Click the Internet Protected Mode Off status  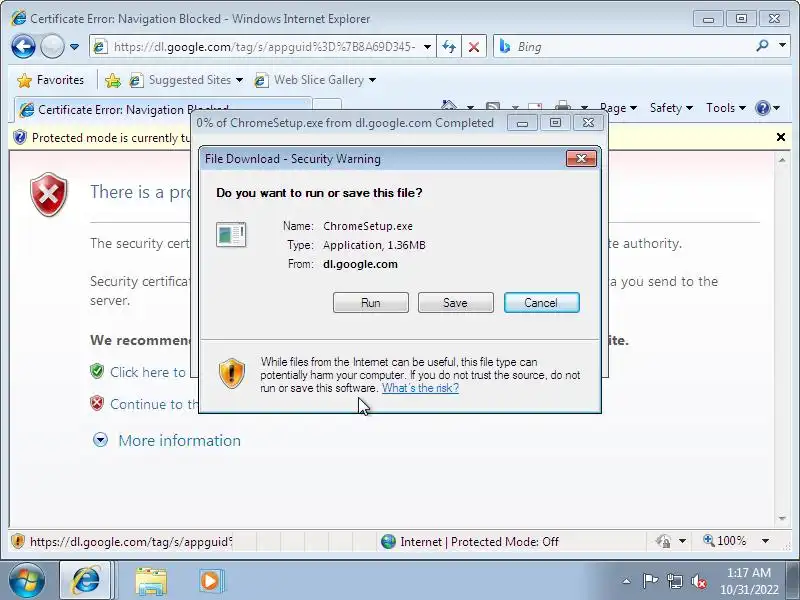coord(469,541)
